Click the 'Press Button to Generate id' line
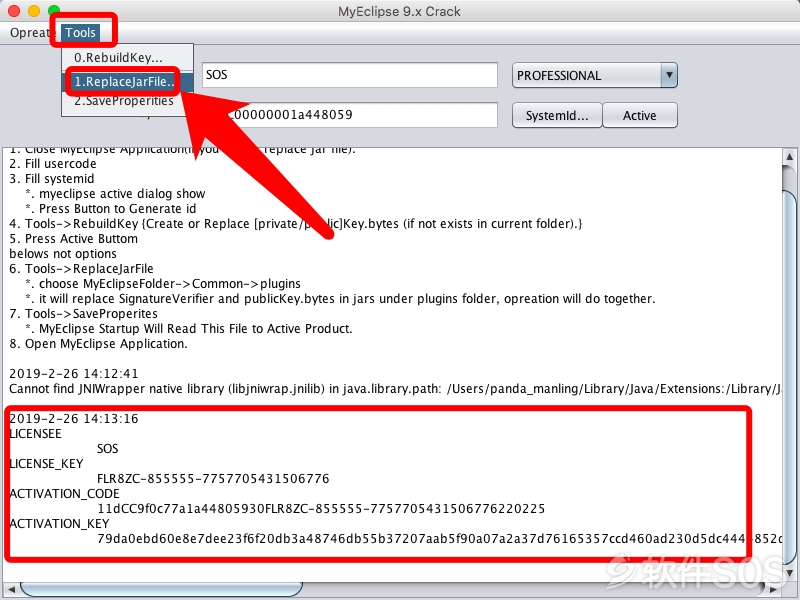Viewport: 800px width, 600px height. [111, 209]
